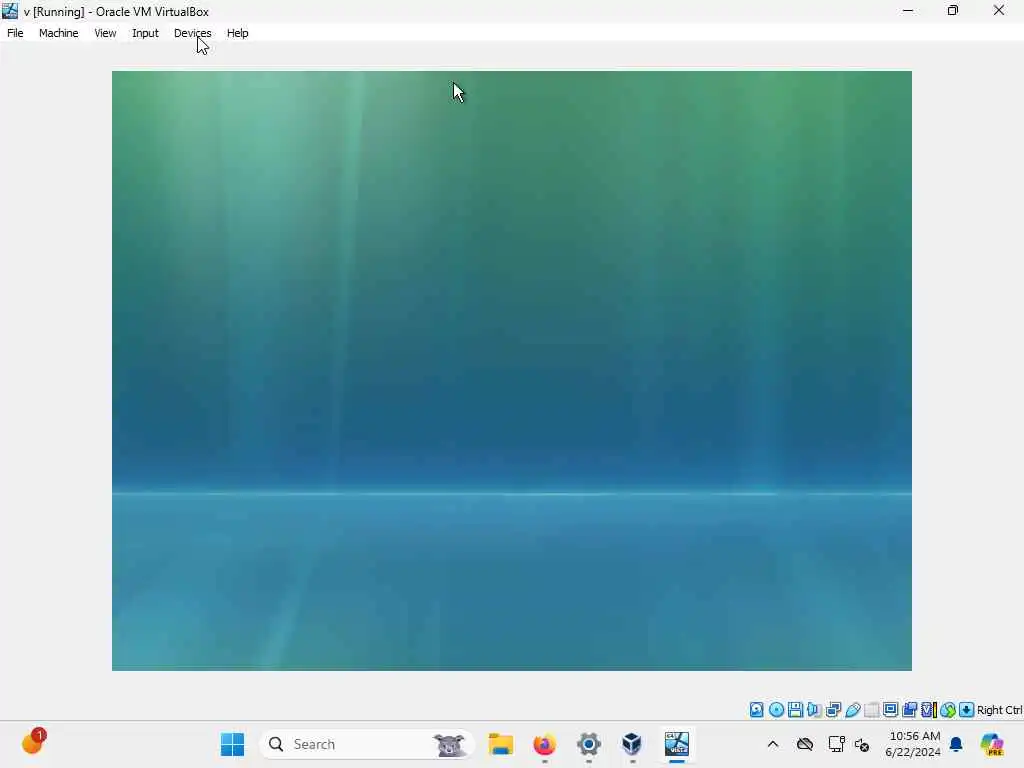Open the View menu
This screenshot has width=1024, height=768.
(105, 33)
